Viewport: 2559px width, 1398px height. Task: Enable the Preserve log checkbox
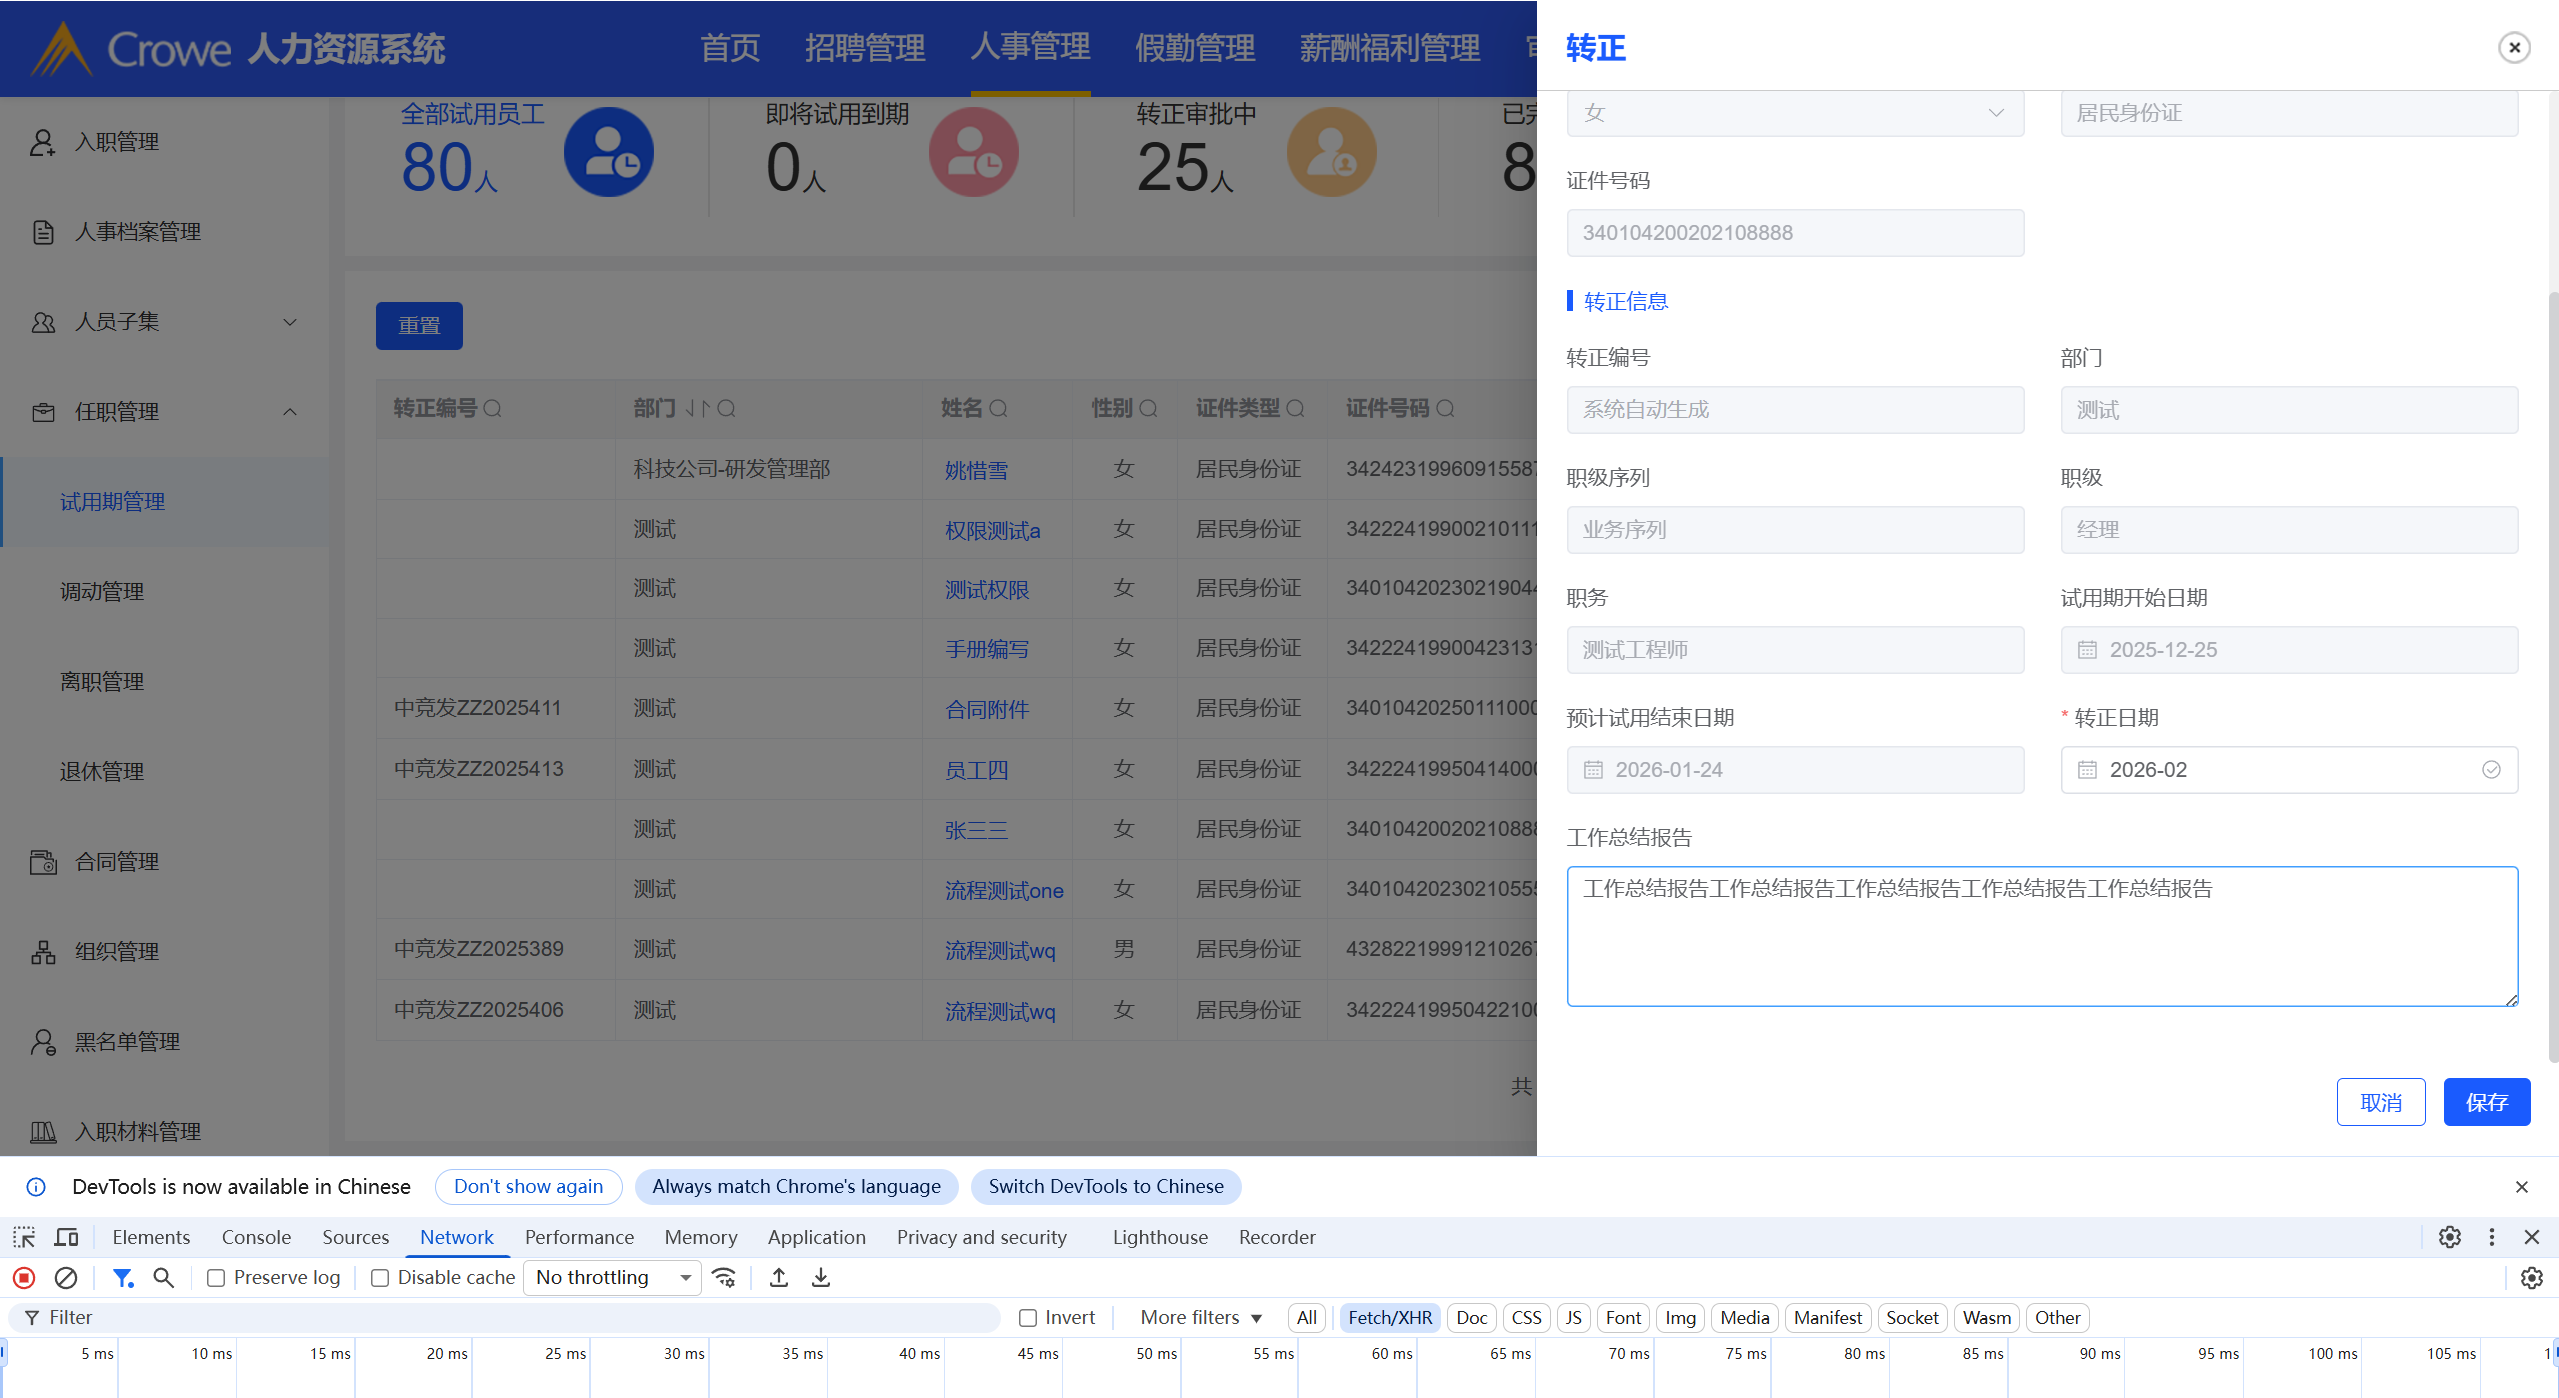216,1278
